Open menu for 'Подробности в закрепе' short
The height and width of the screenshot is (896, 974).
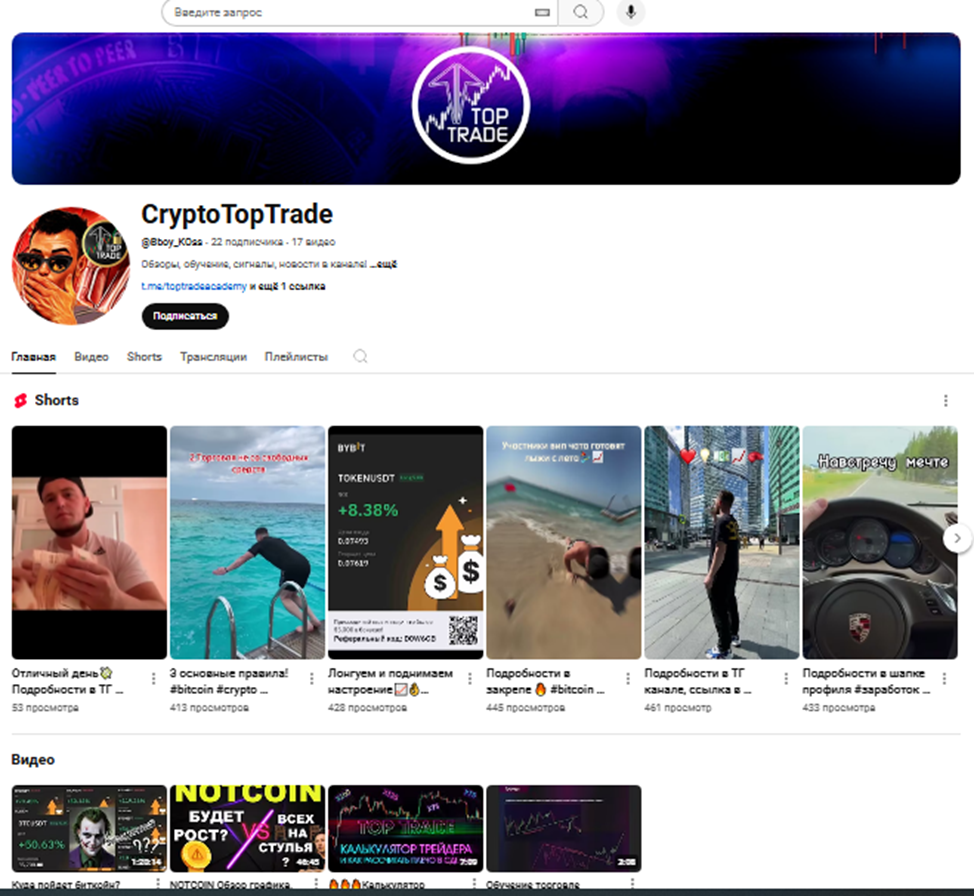click(627, 679)
